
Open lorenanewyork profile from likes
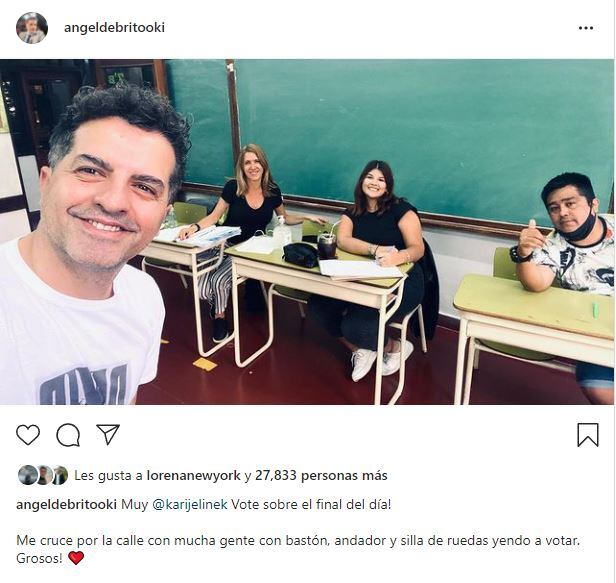193,476
